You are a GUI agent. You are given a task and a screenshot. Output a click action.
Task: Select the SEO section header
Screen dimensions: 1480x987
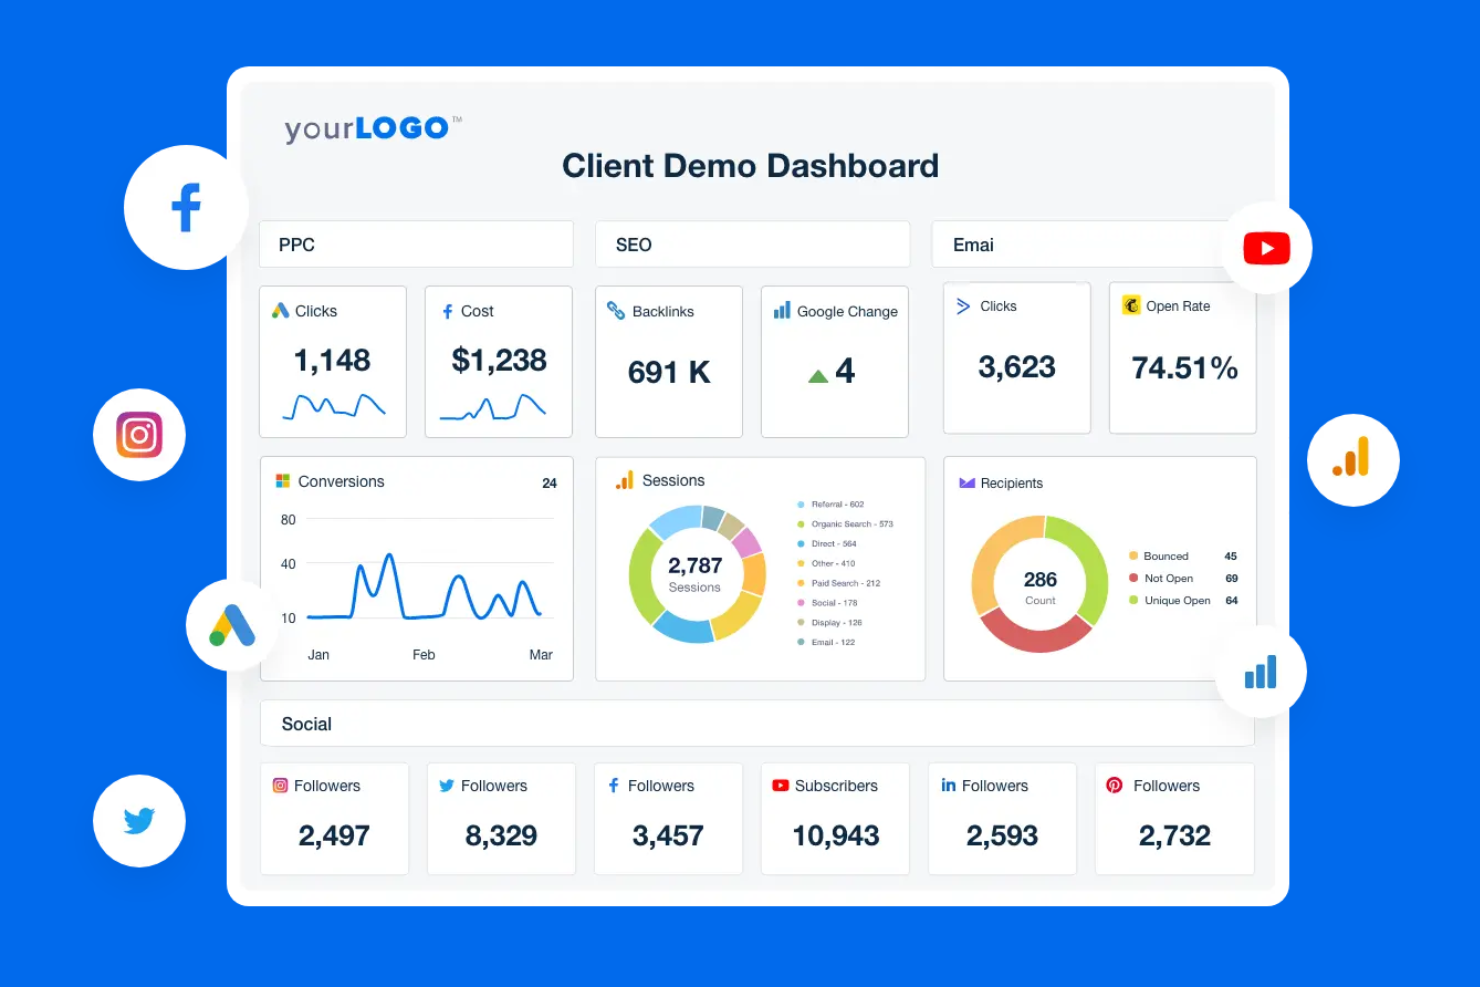753,245
